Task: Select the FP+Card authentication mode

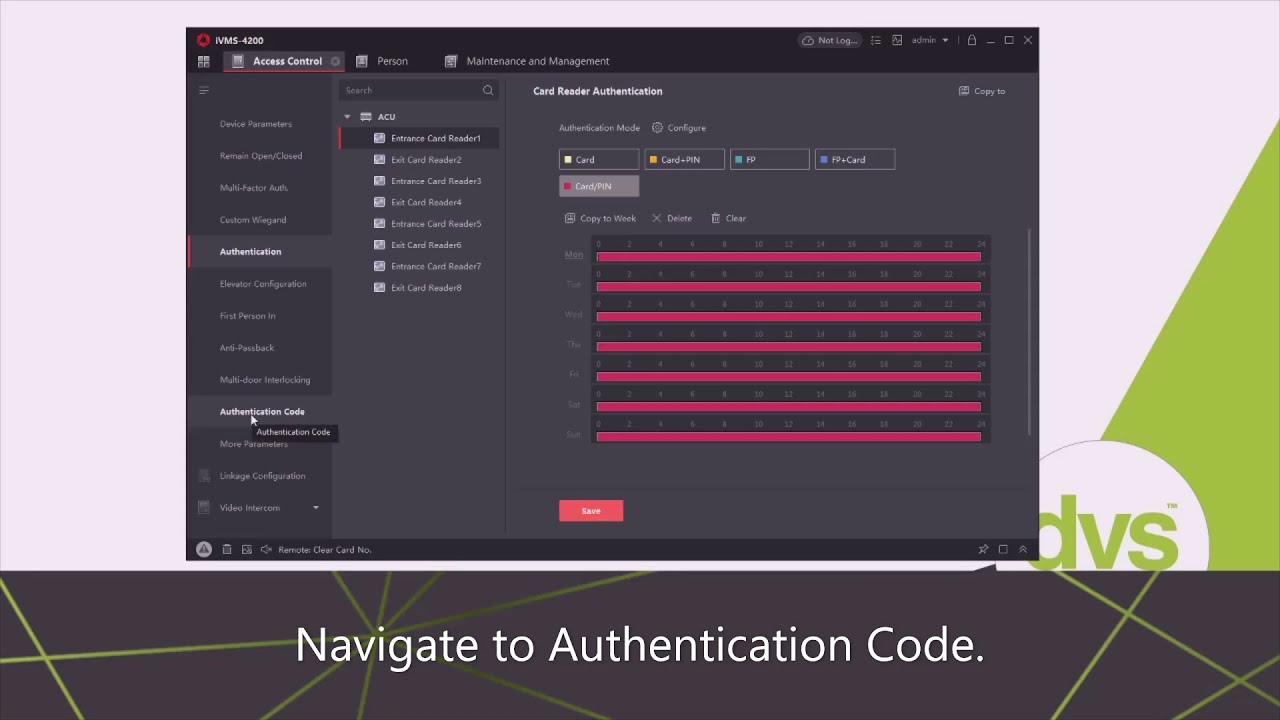Action: coord(855,160)
